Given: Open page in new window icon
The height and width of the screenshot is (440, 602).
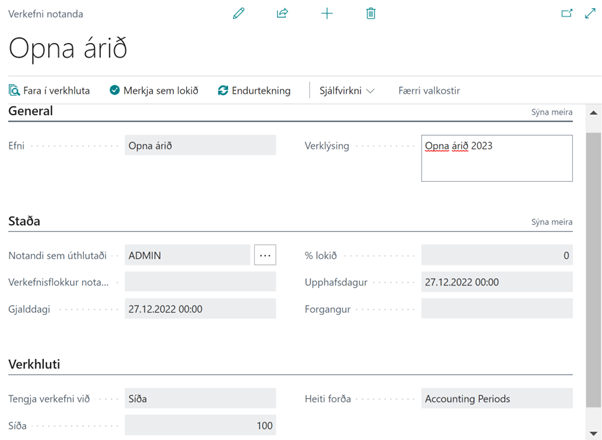Looking at the screenshot, I should pos(567,14).
